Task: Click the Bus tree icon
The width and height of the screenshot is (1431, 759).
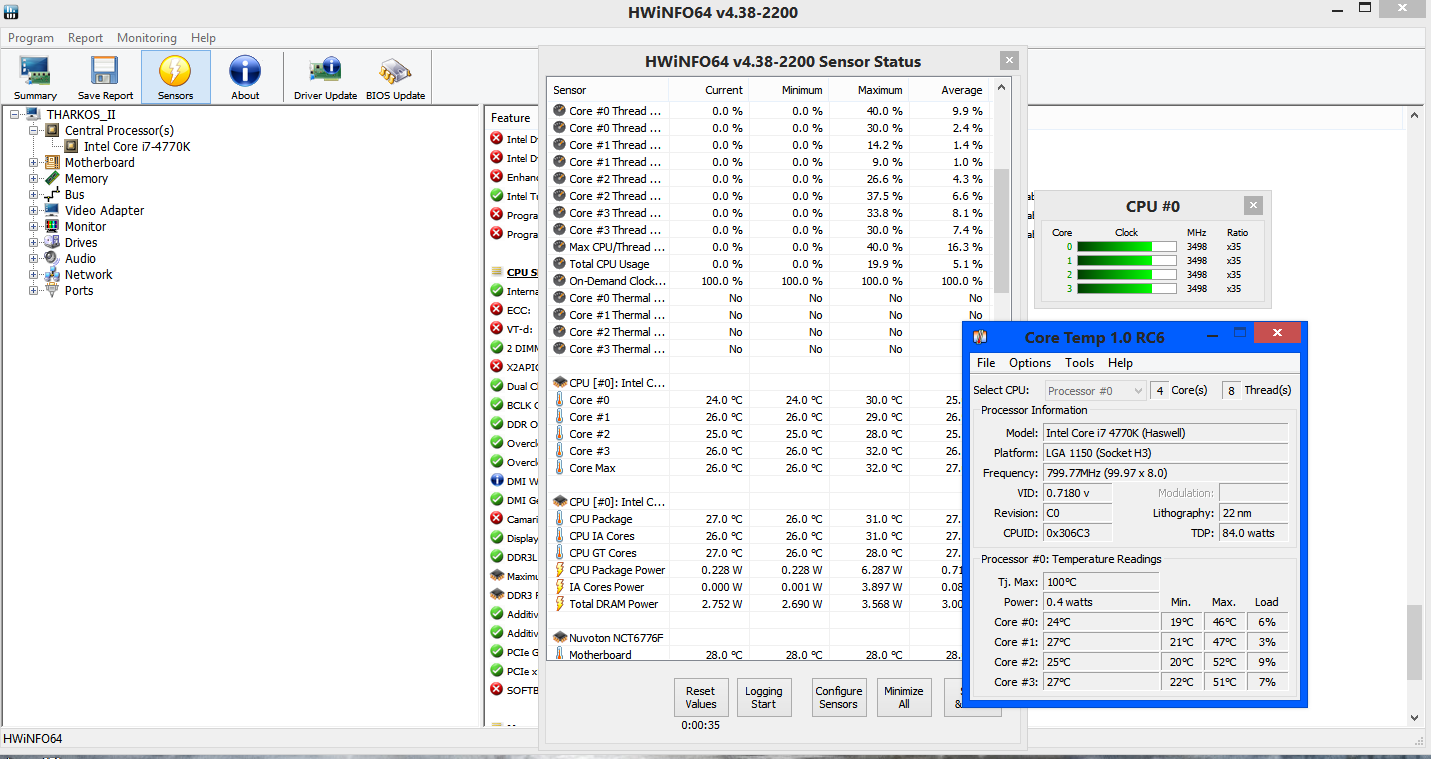Action: pyautogui.click(x=52, y=194)
